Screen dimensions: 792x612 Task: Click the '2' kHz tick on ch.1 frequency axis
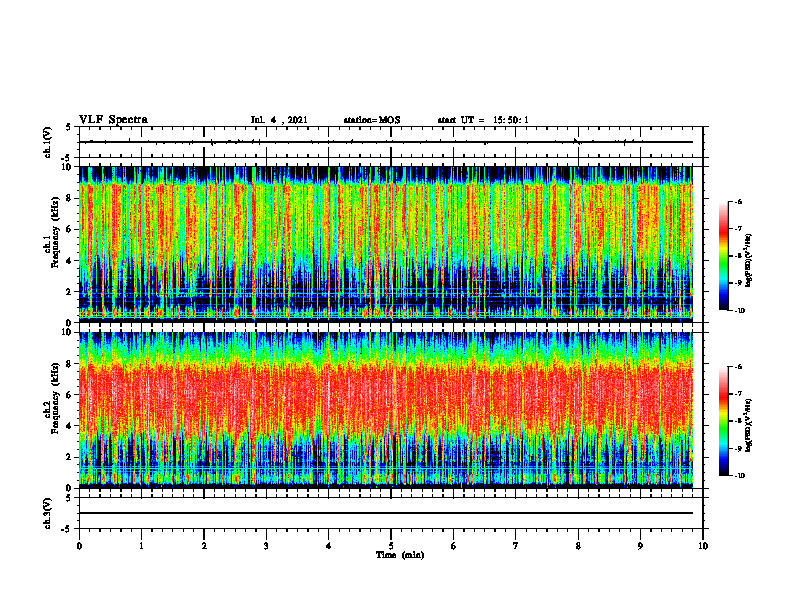point(70,291)
